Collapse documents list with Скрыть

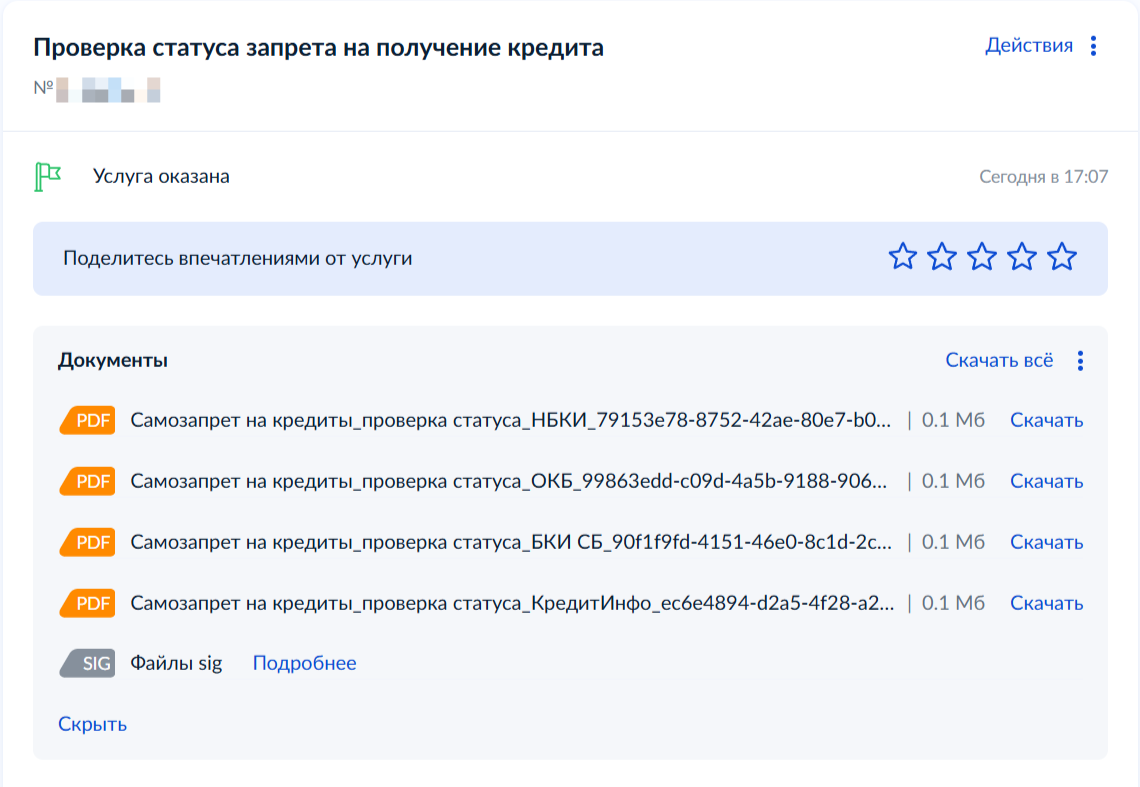(x=92, y=724)
